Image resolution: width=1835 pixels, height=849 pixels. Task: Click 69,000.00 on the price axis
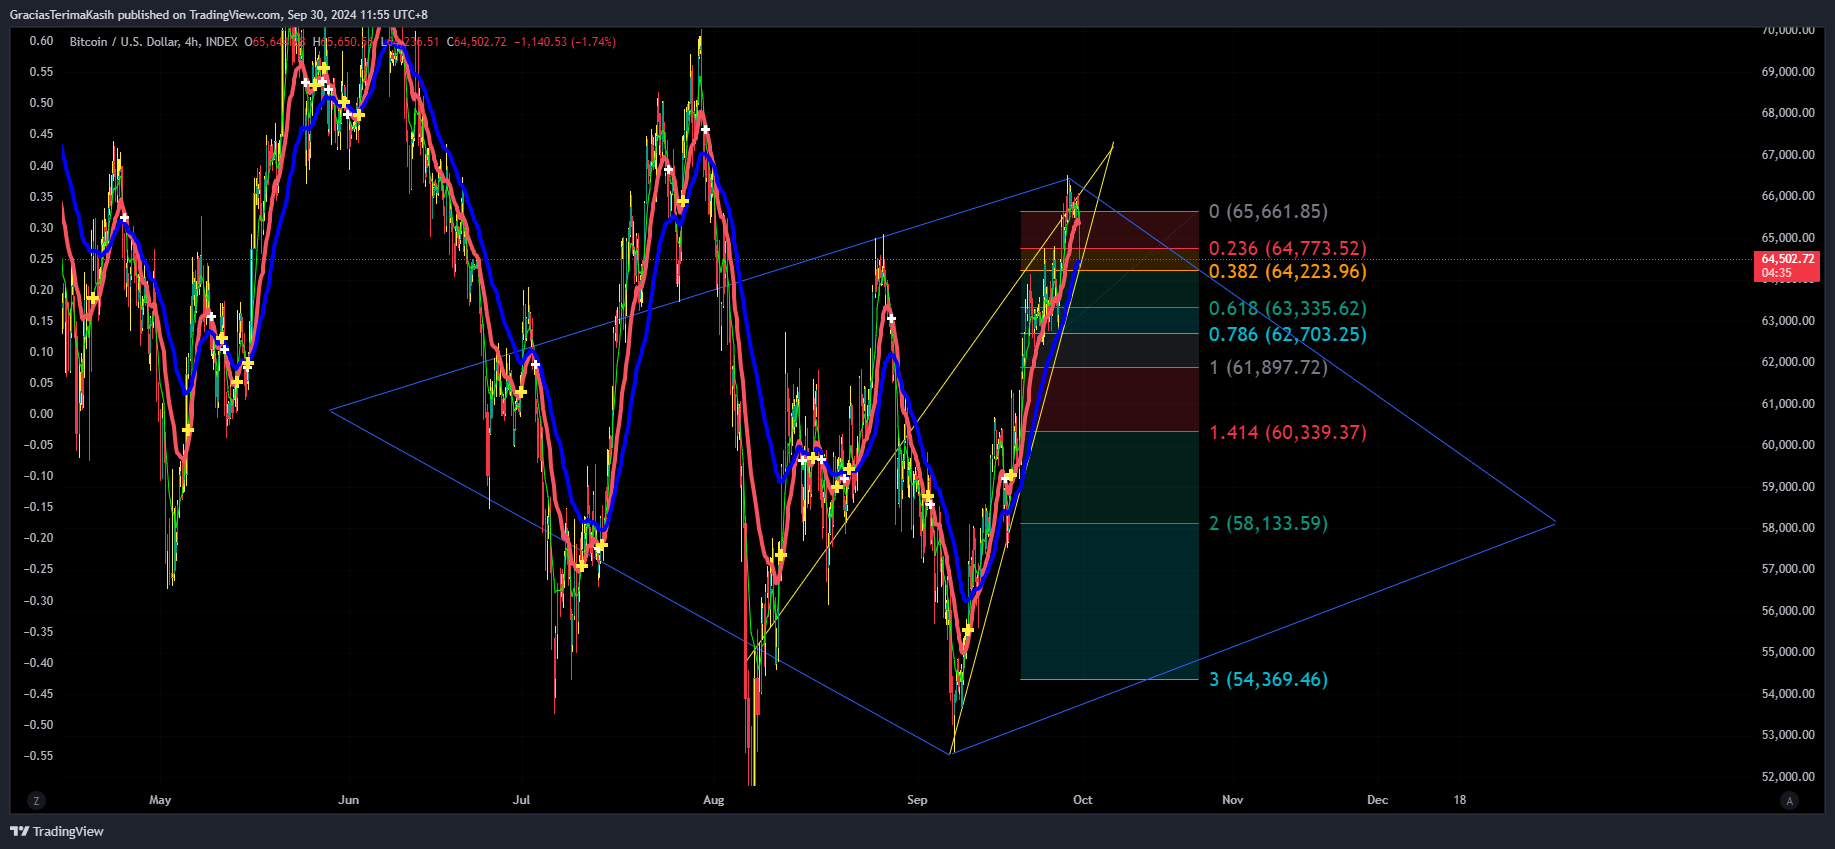click(x=1788, y=72)
